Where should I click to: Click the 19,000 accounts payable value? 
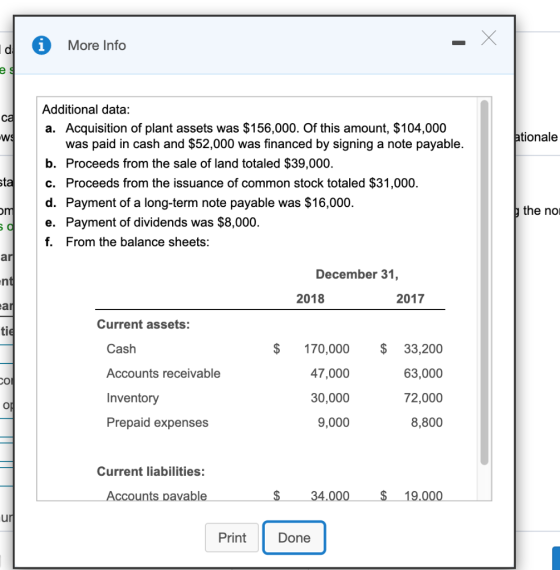coord(423,495)
